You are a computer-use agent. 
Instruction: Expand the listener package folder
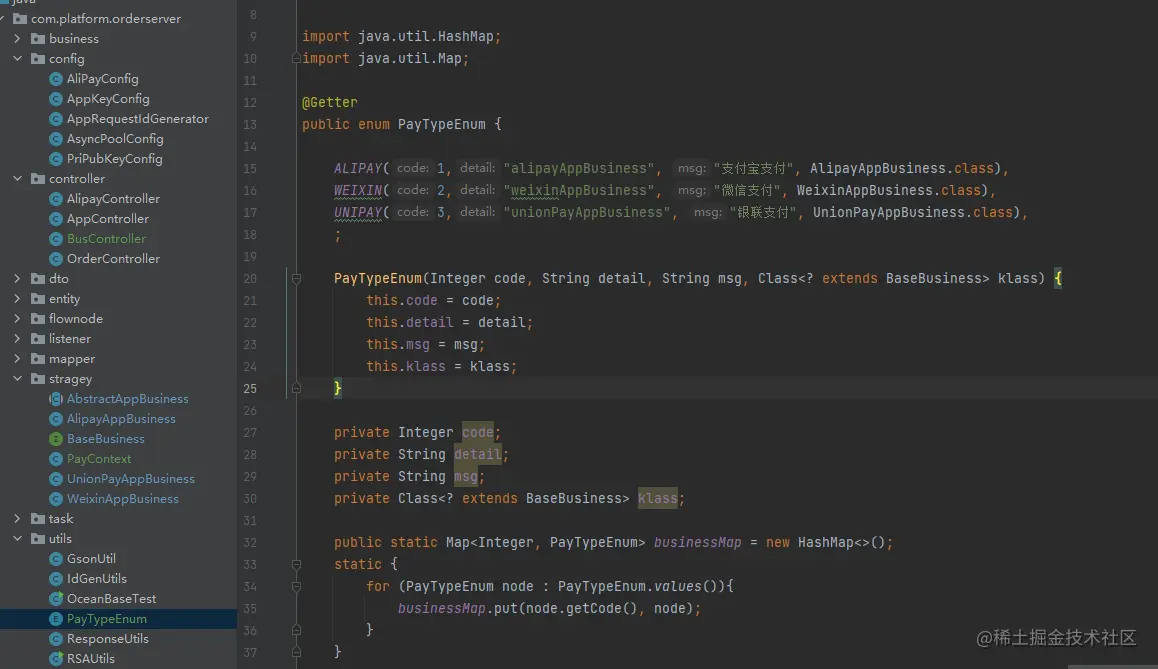(17, 338)
